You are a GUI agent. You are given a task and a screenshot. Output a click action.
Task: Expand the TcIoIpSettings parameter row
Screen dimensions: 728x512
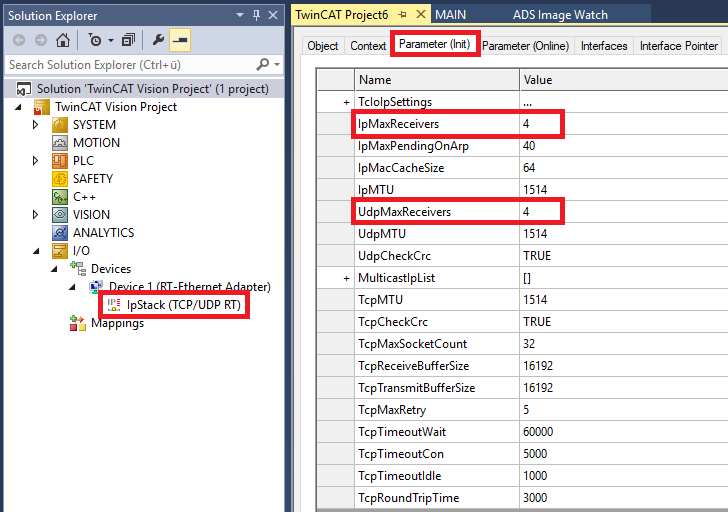(346, 102)
